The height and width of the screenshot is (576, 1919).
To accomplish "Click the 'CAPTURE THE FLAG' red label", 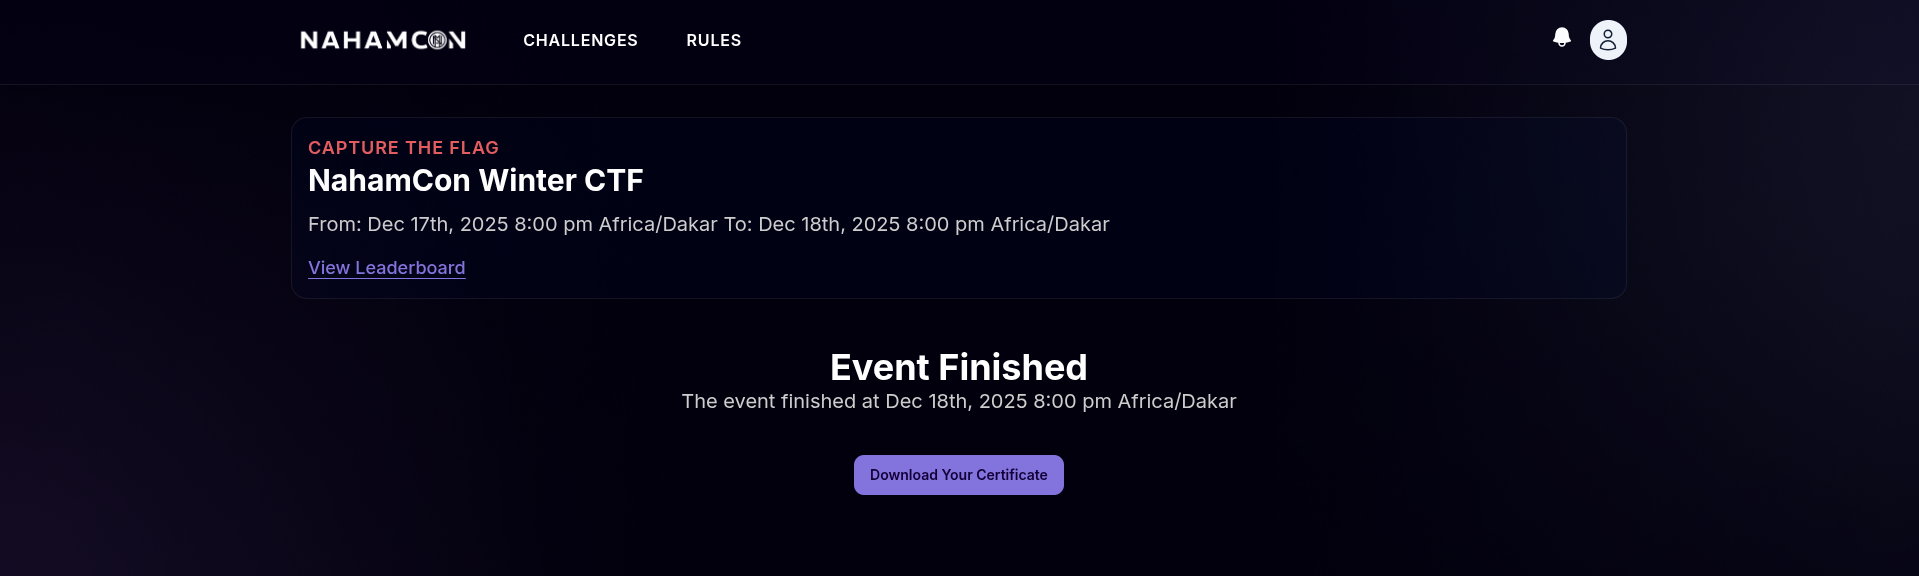I will (x=403, y=148).
